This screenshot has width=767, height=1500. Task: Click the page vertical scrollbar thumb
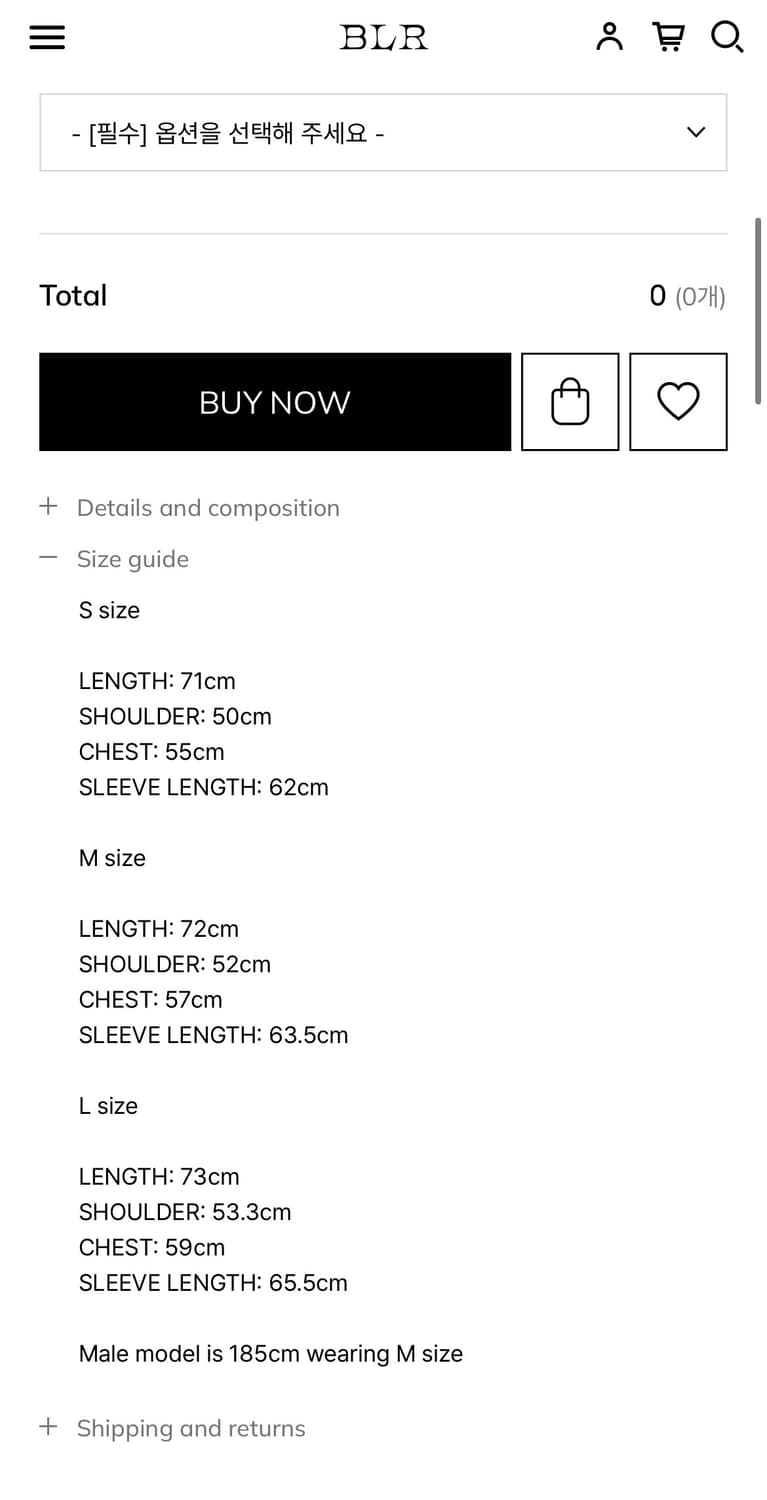[x=758, y=310]
